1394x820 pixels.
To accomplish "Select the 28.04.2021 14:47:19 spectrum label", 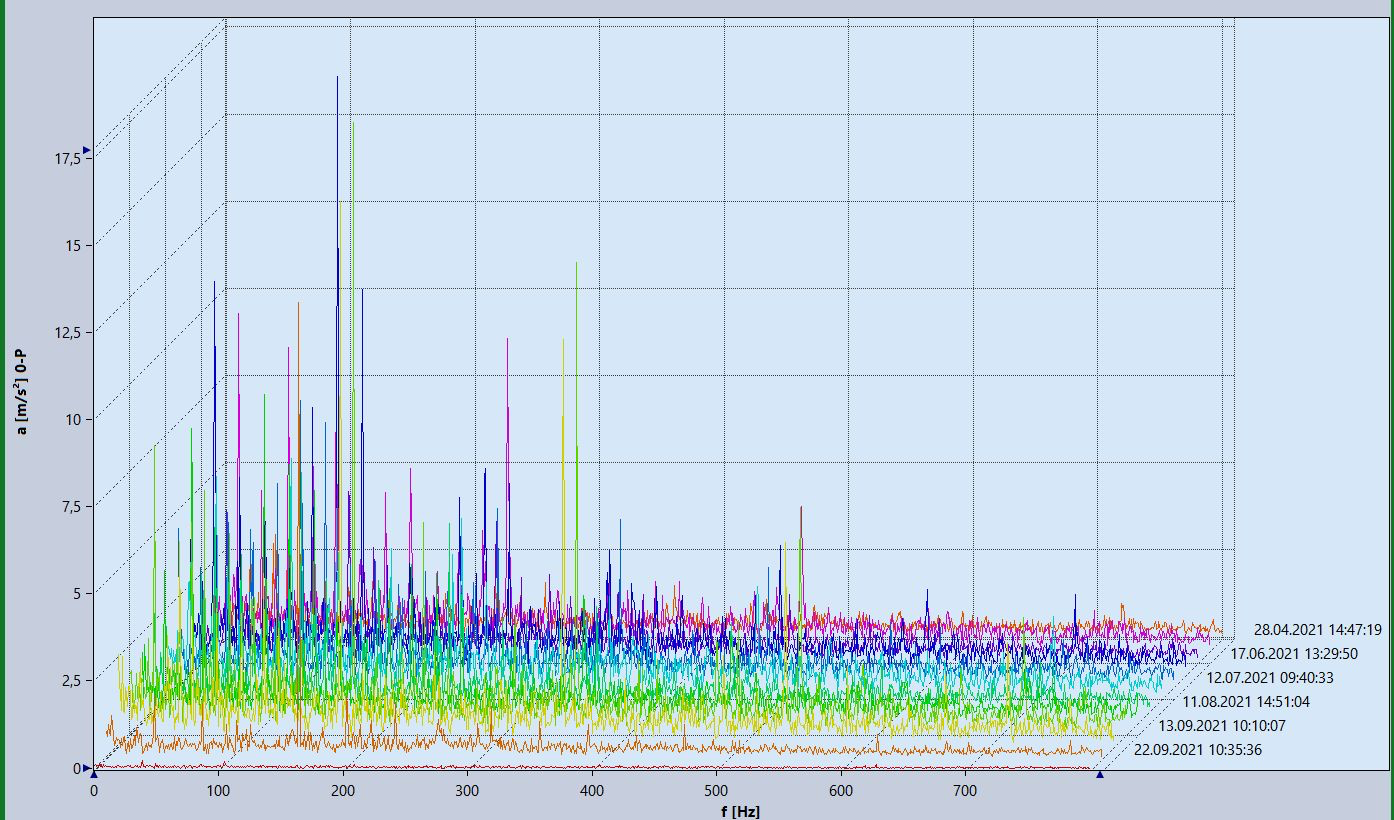I will click(1317, 630).
